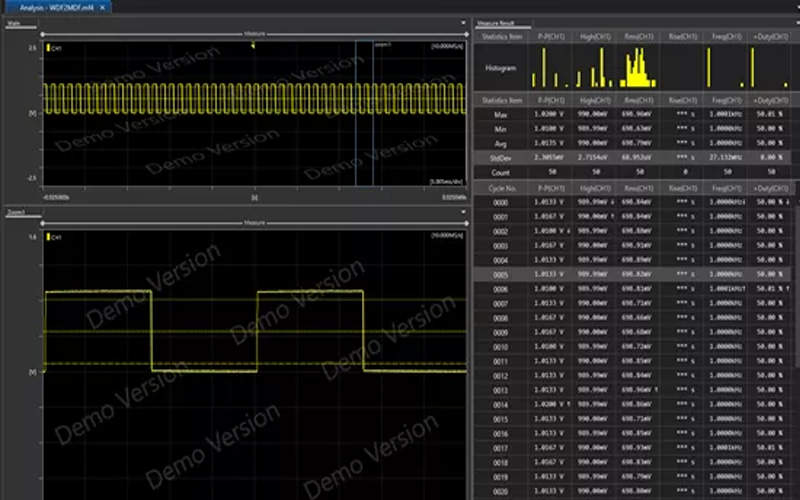800x500 pixels.
Task: Select cycle row 0007
Action: point(633,303)
